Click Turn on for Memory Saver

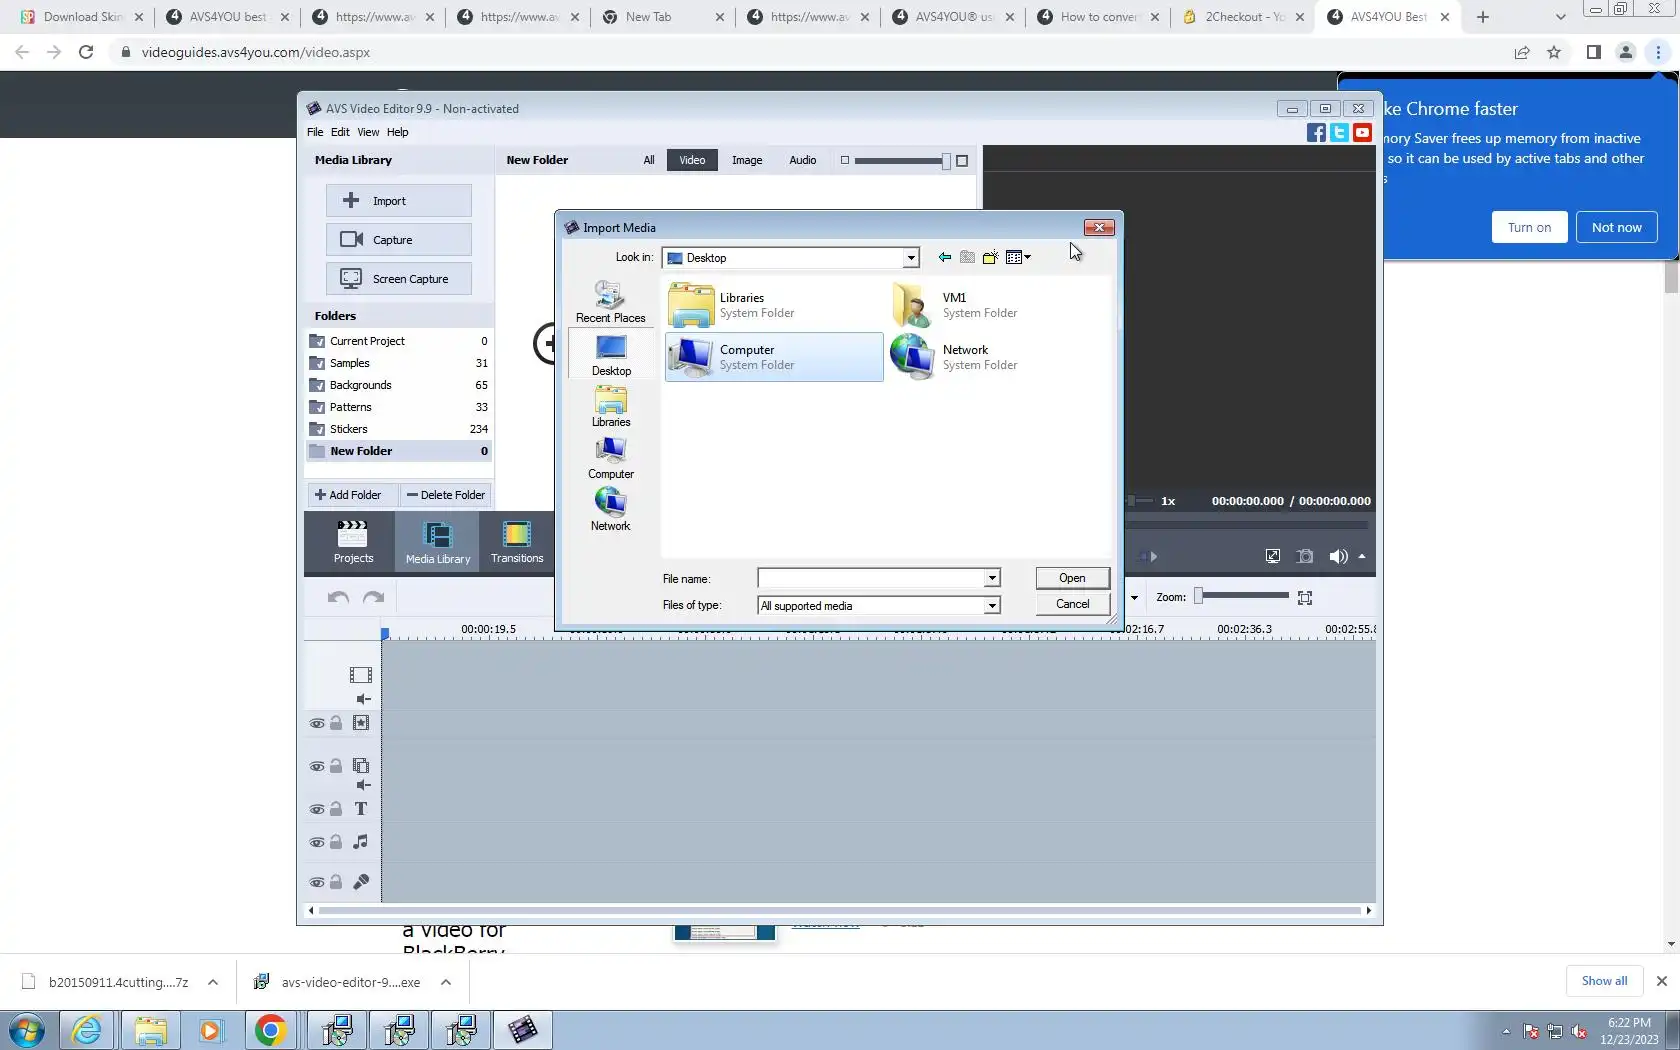point(1529,227)
